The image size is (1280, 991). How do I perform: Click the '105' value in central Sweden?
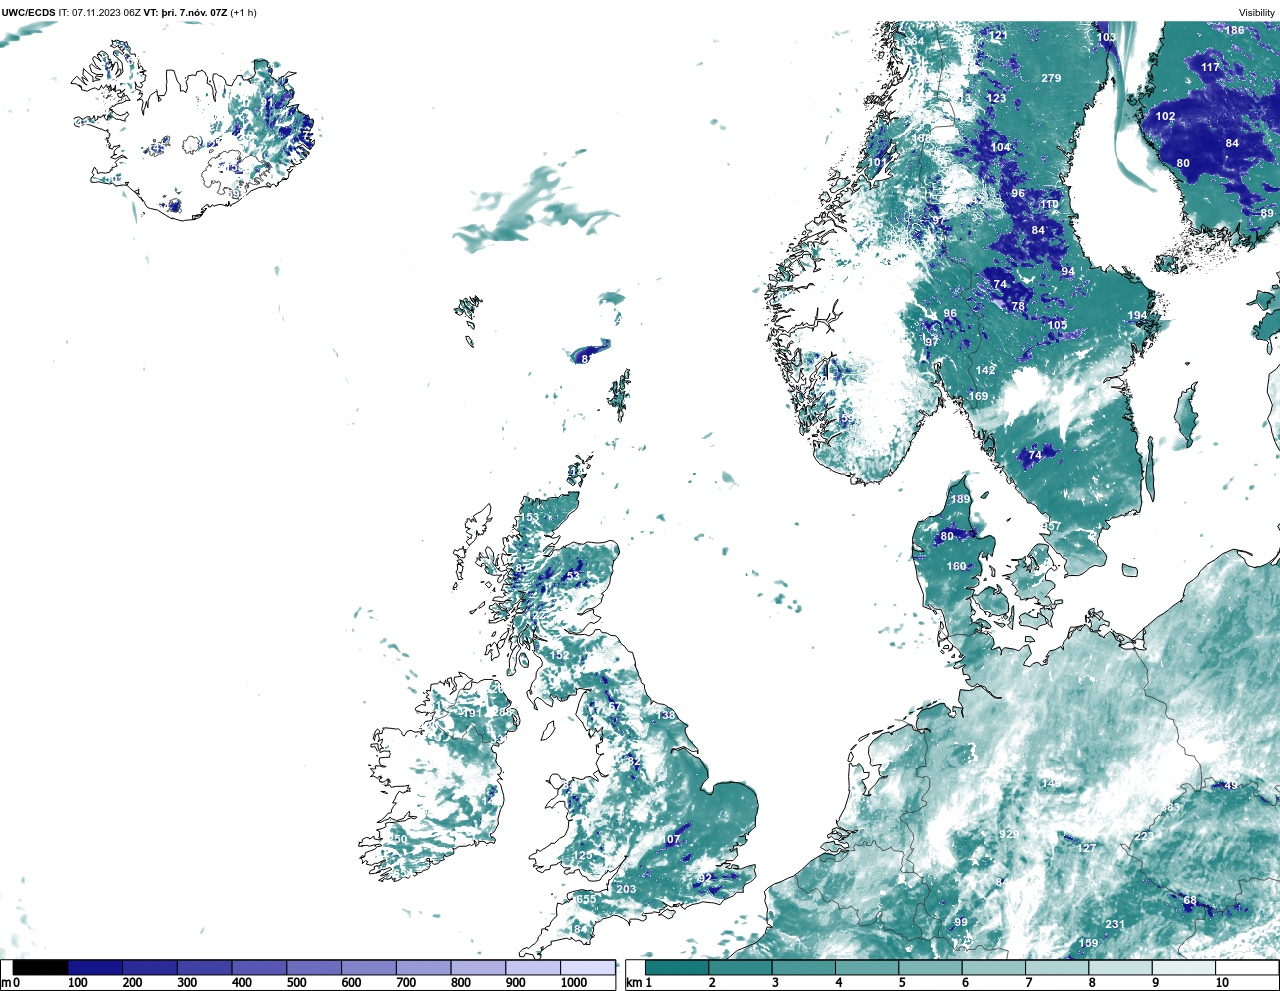point(1058,325)
